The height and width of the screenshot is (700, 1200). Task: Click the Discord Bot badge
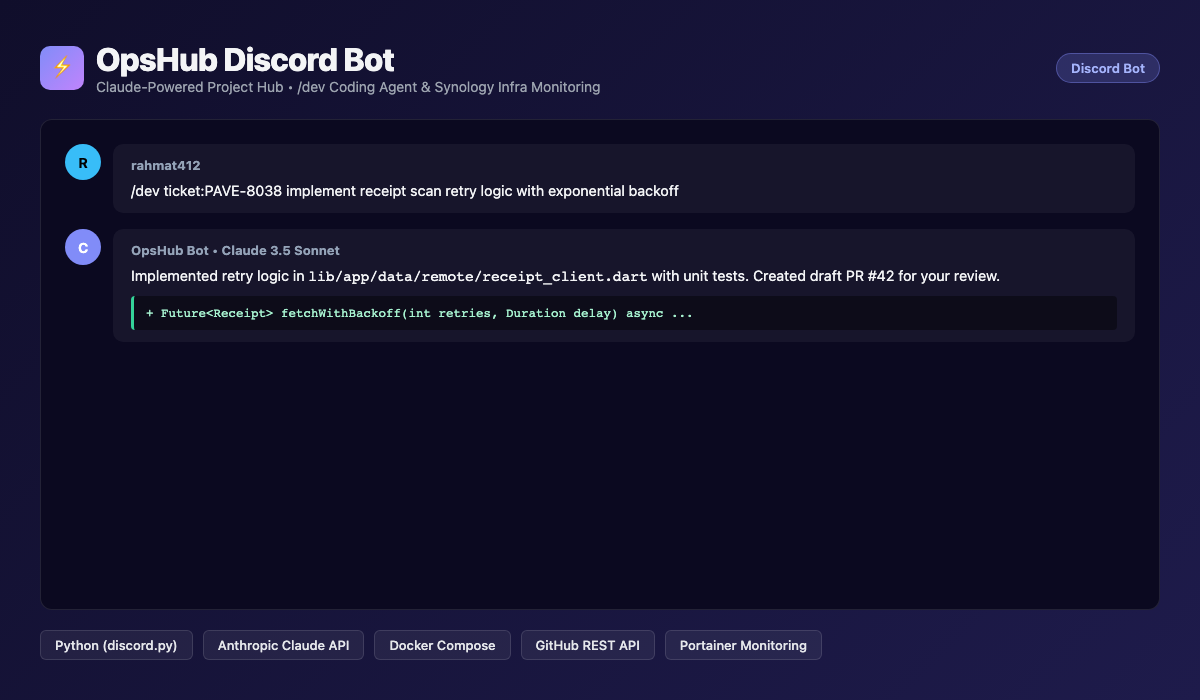point(1108,68)
